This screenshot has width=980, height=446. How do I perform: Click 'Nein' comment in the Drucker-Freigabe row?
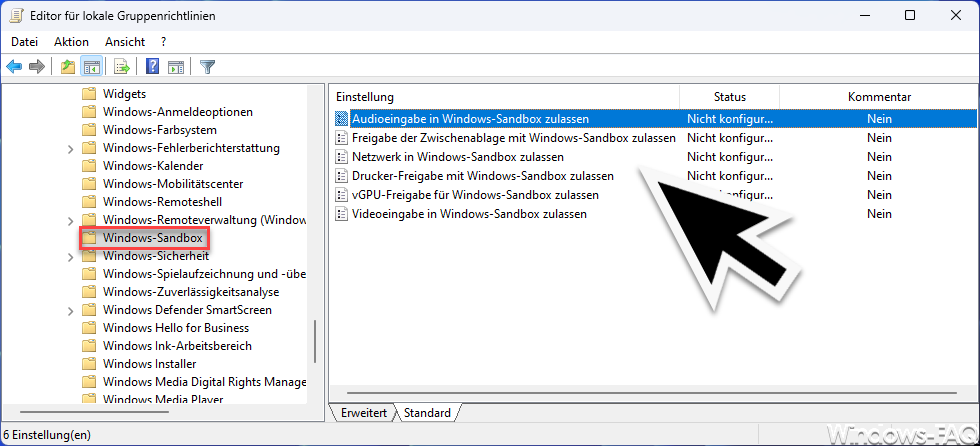click(879, 176)
